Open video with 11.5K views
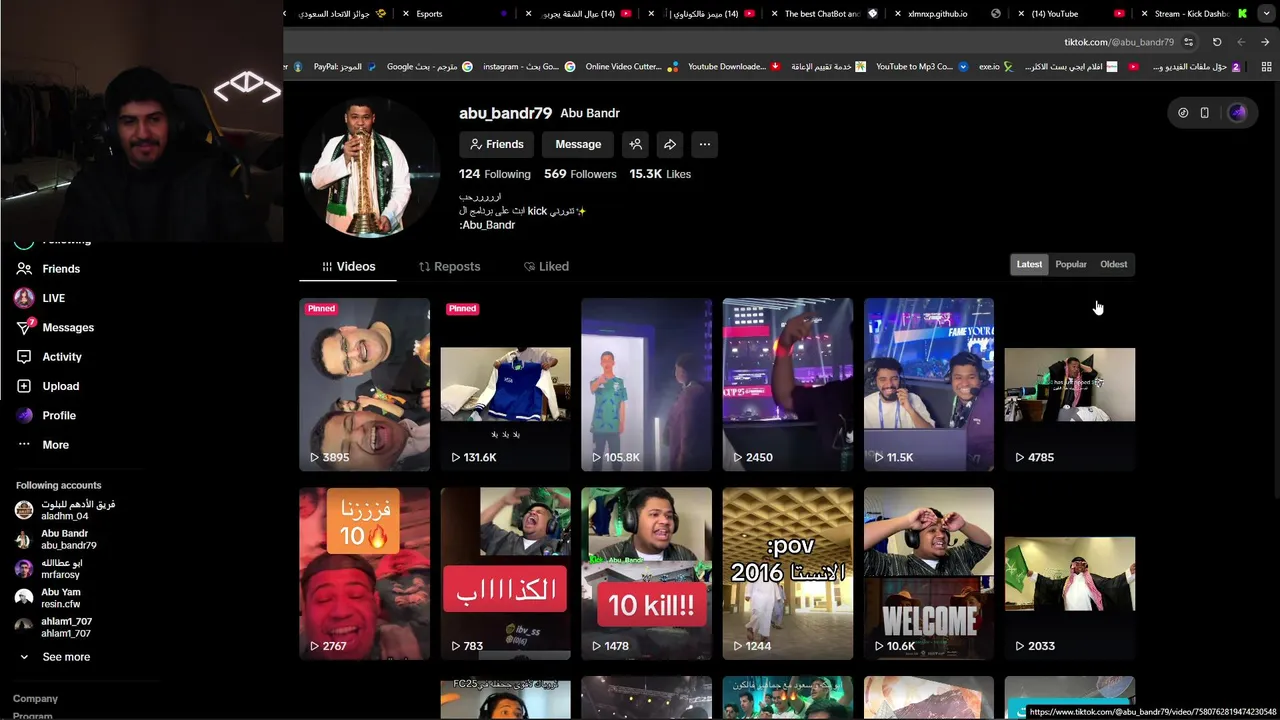This screenshot has height=720, width=1280. (929, 384)
